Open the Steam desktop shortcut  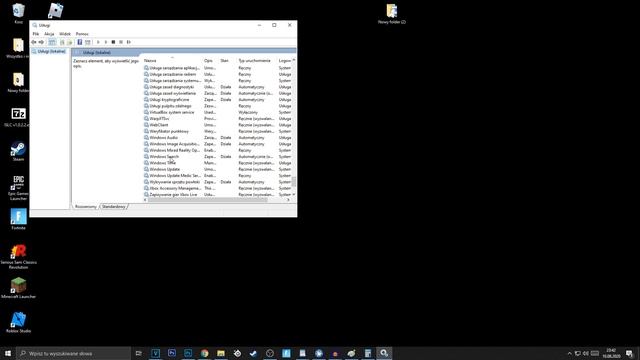tap(18, 151)
